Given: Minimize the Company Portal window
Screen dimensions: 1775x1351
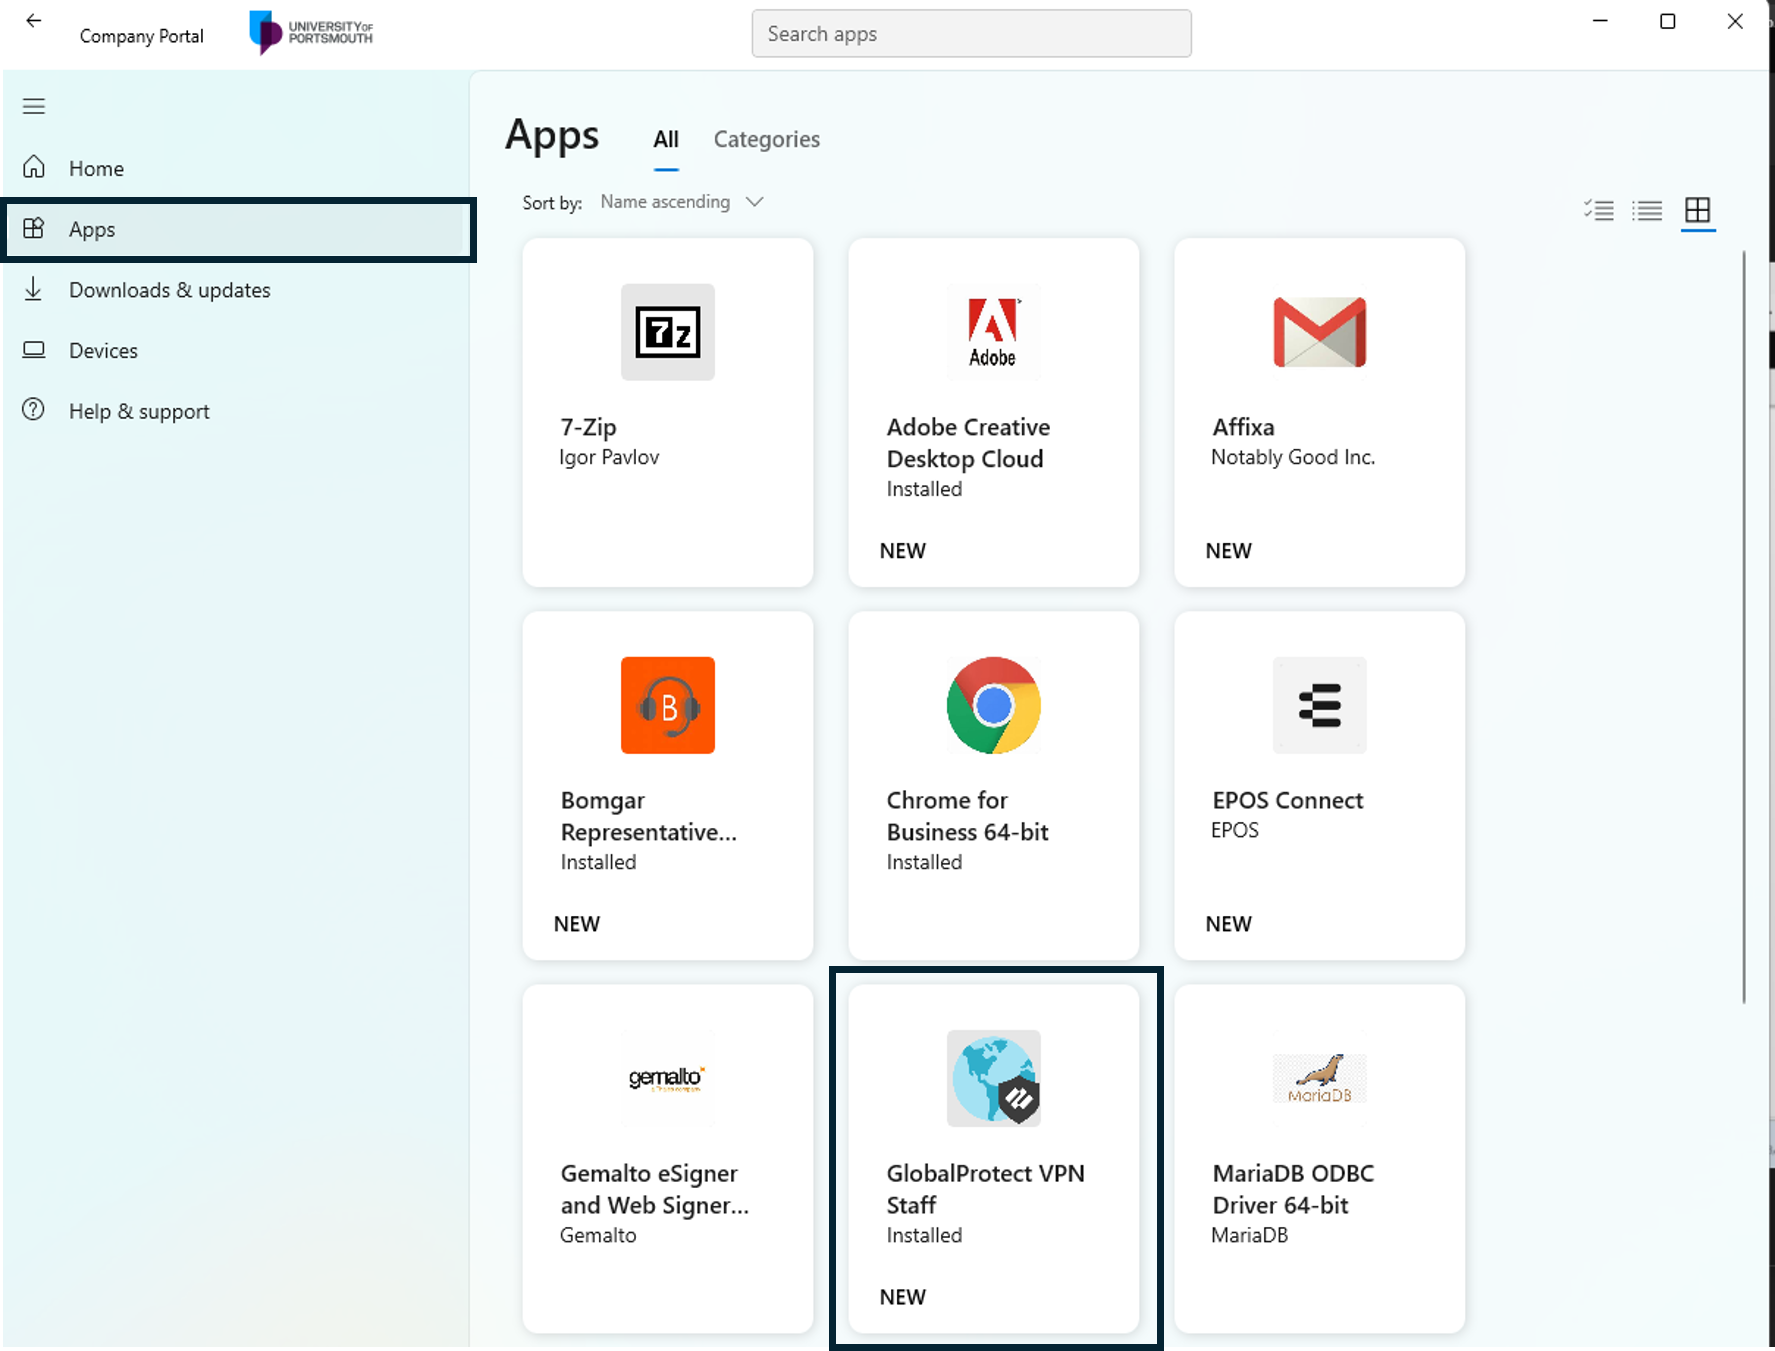Looking at the screenshot, I should [x=1600, y=21].
